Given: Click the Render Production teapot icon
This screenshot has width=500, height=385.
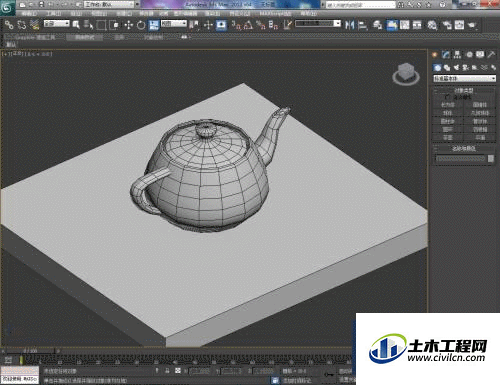Looking at the screenshot, I should click(x=472, y=25).
